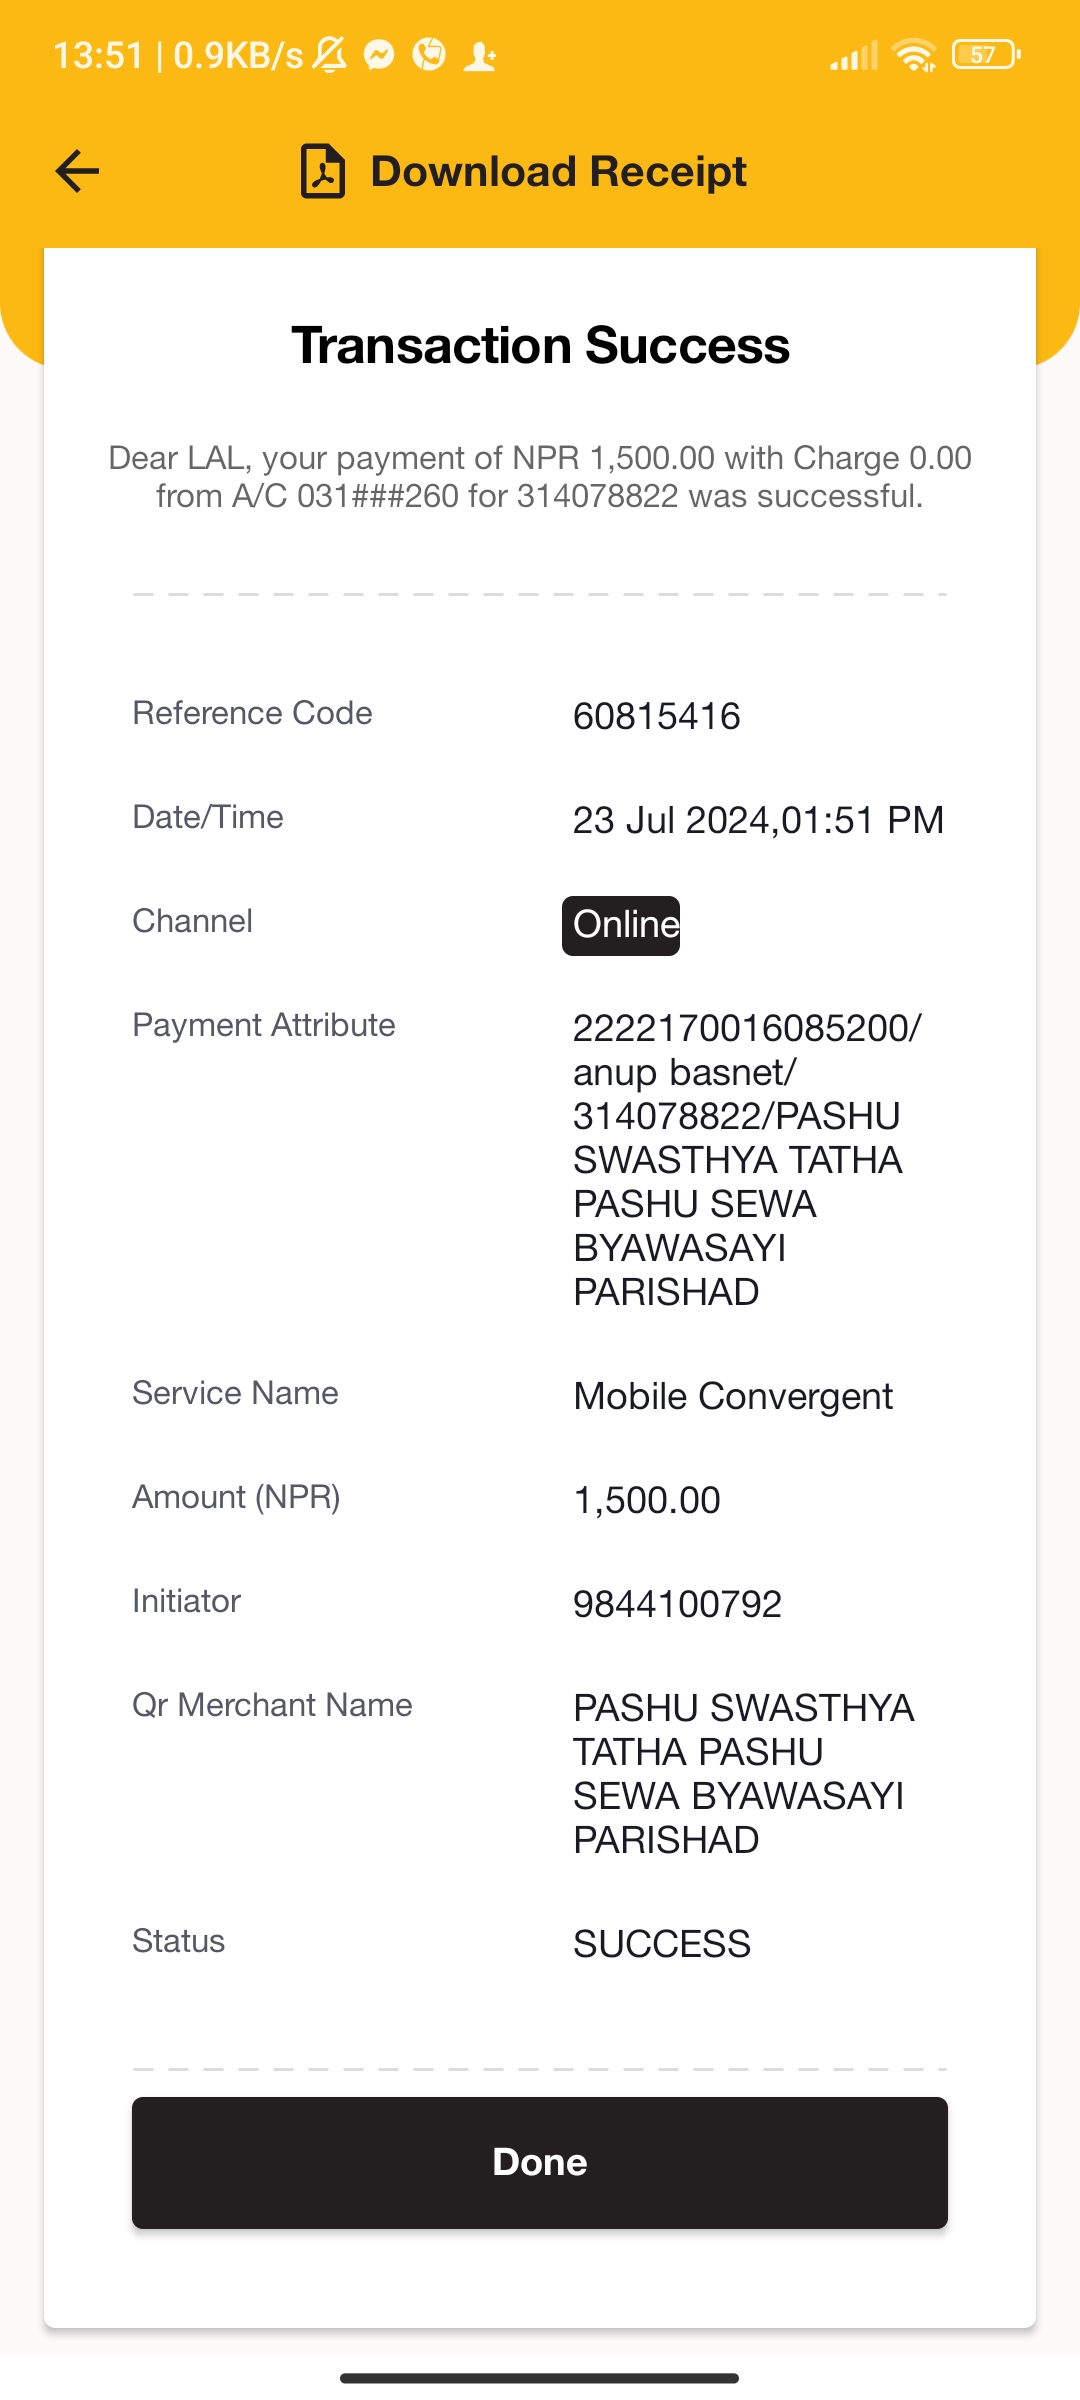The image size is (1080, 2400).
Task: Tap the battery level indicator
Action: (x=986, y=54)
